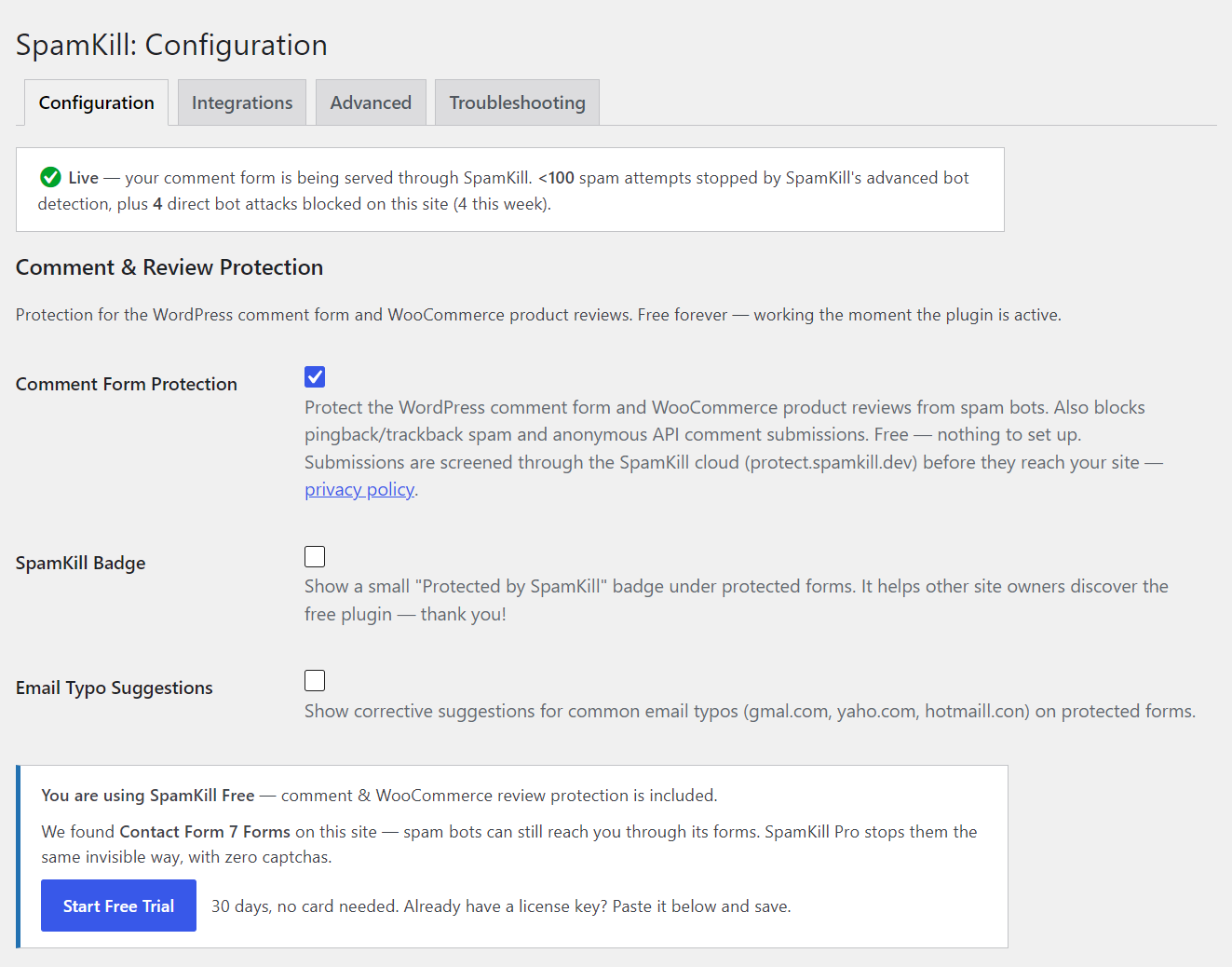Go to the Troubleshooting tab
The height and width of the screenshot is (967, 1232).
coord(517,103)
